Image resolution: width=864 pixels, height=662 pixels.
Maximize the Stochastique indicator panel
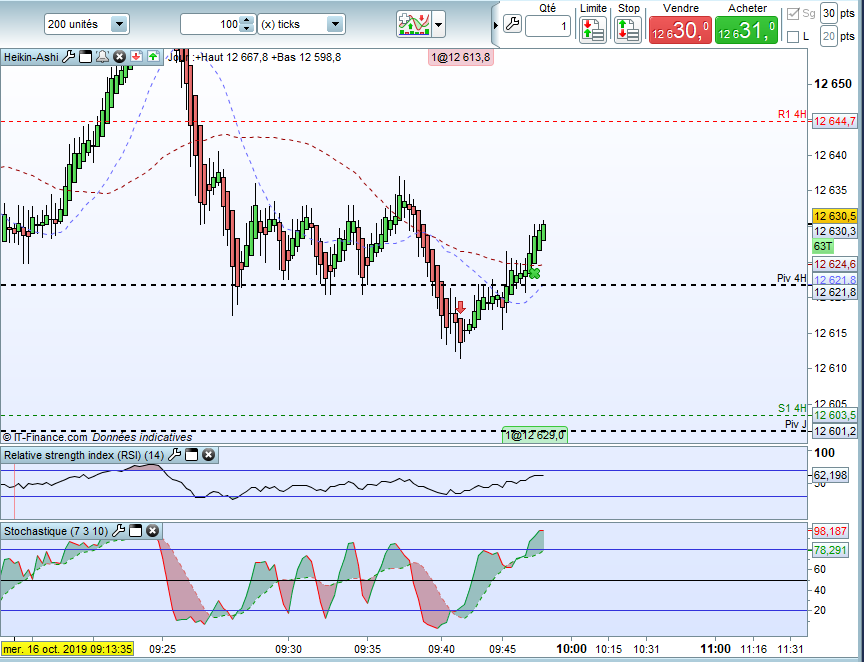(x=136, y=531)
